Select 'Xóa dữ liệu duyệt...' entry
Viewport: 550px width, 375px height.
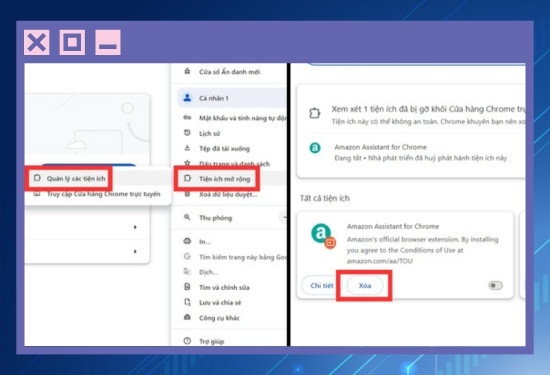click(228, 194)
